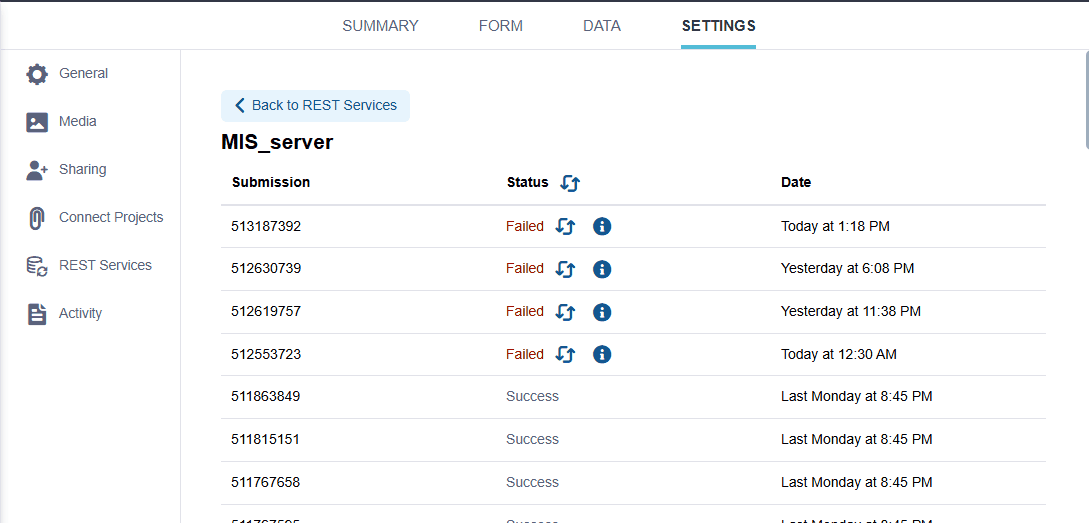Image resolution: width=1089 pixels, height=523 pixels.
Task: Open Connect Projects in the sidebar
Action: [111, 217]
